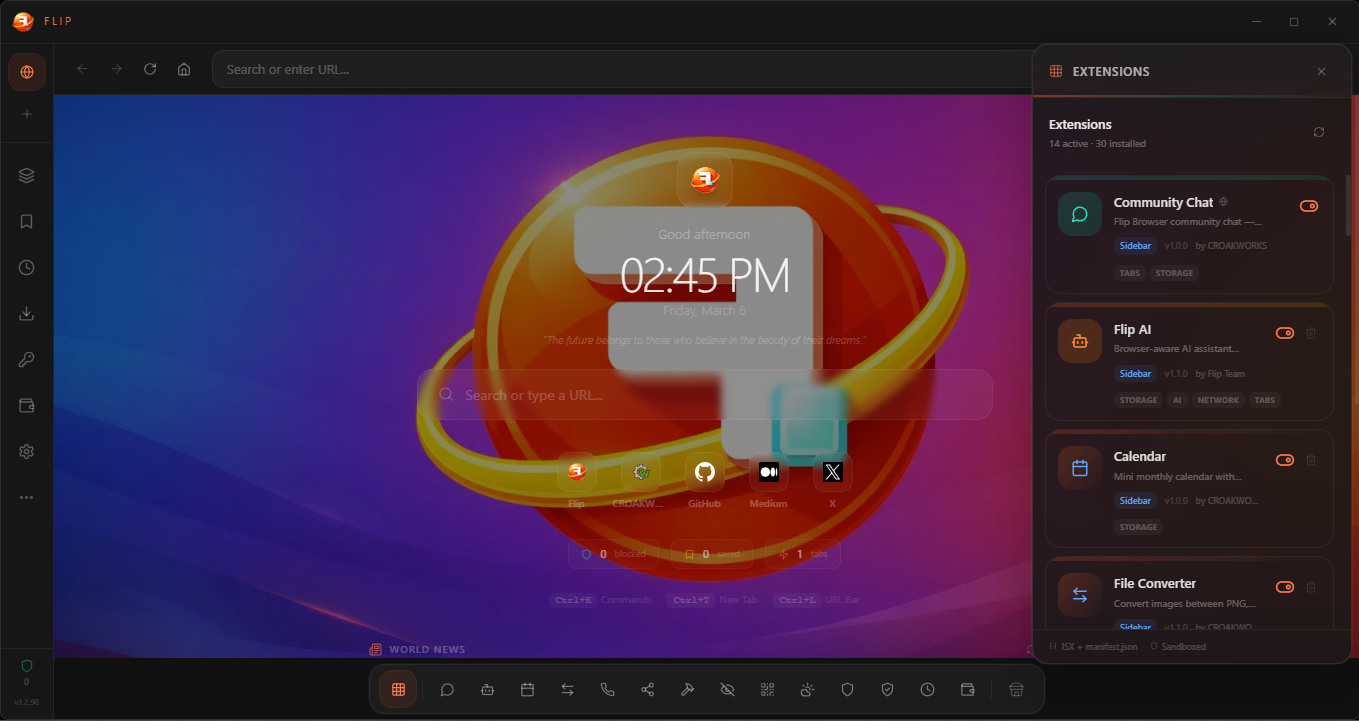Open Downloads in the left sidebar
Image resolution: width=1359 pixels, height=721 pixels.
(x=26, y=313)
